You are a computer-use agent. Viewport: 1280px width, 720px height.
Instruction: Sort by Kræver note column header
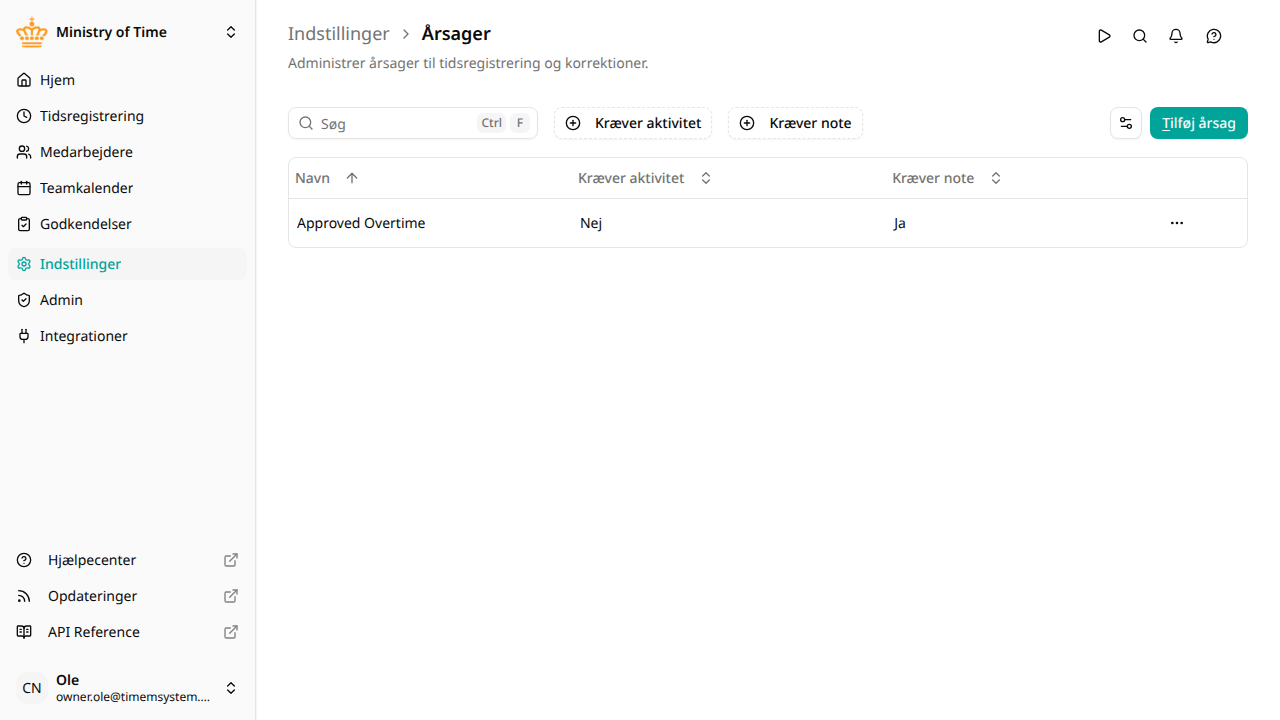(x=947, y=178)
